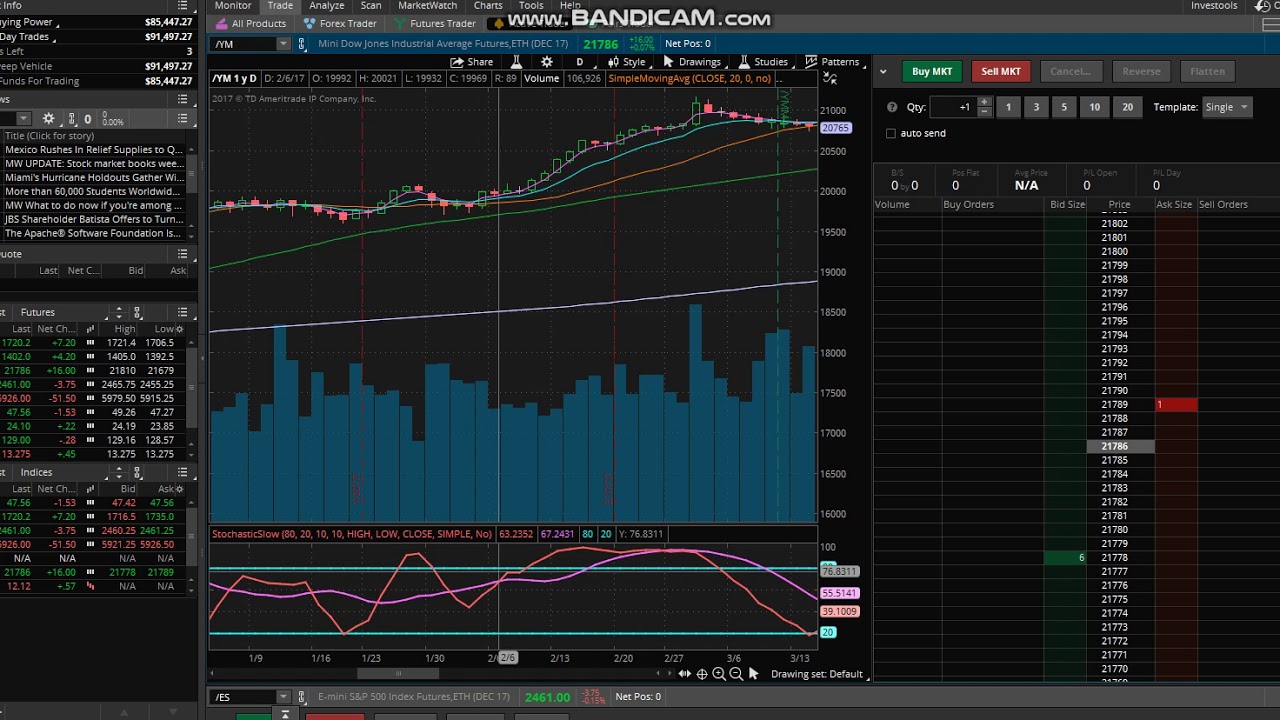Click the flask Edit Studies icon beside Share
The height and width of the screenshot is (720, 1280).
(x=517, y=62)
